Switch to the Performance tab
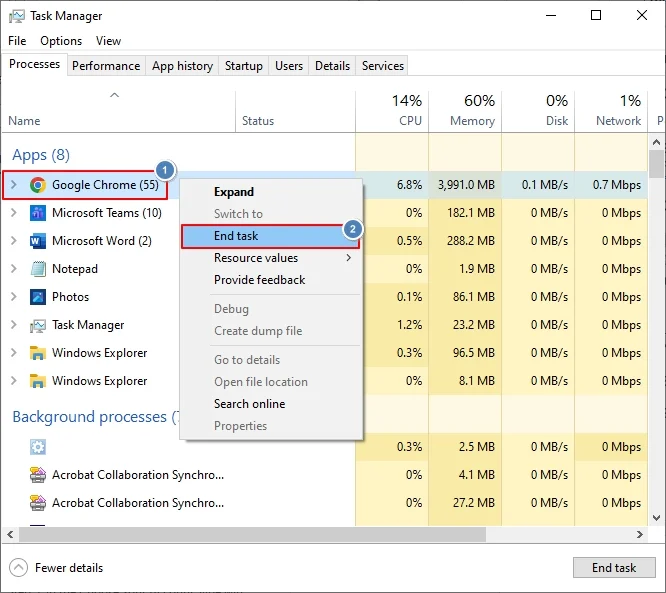The image size is (666, 593). click(x=106, y=66)
